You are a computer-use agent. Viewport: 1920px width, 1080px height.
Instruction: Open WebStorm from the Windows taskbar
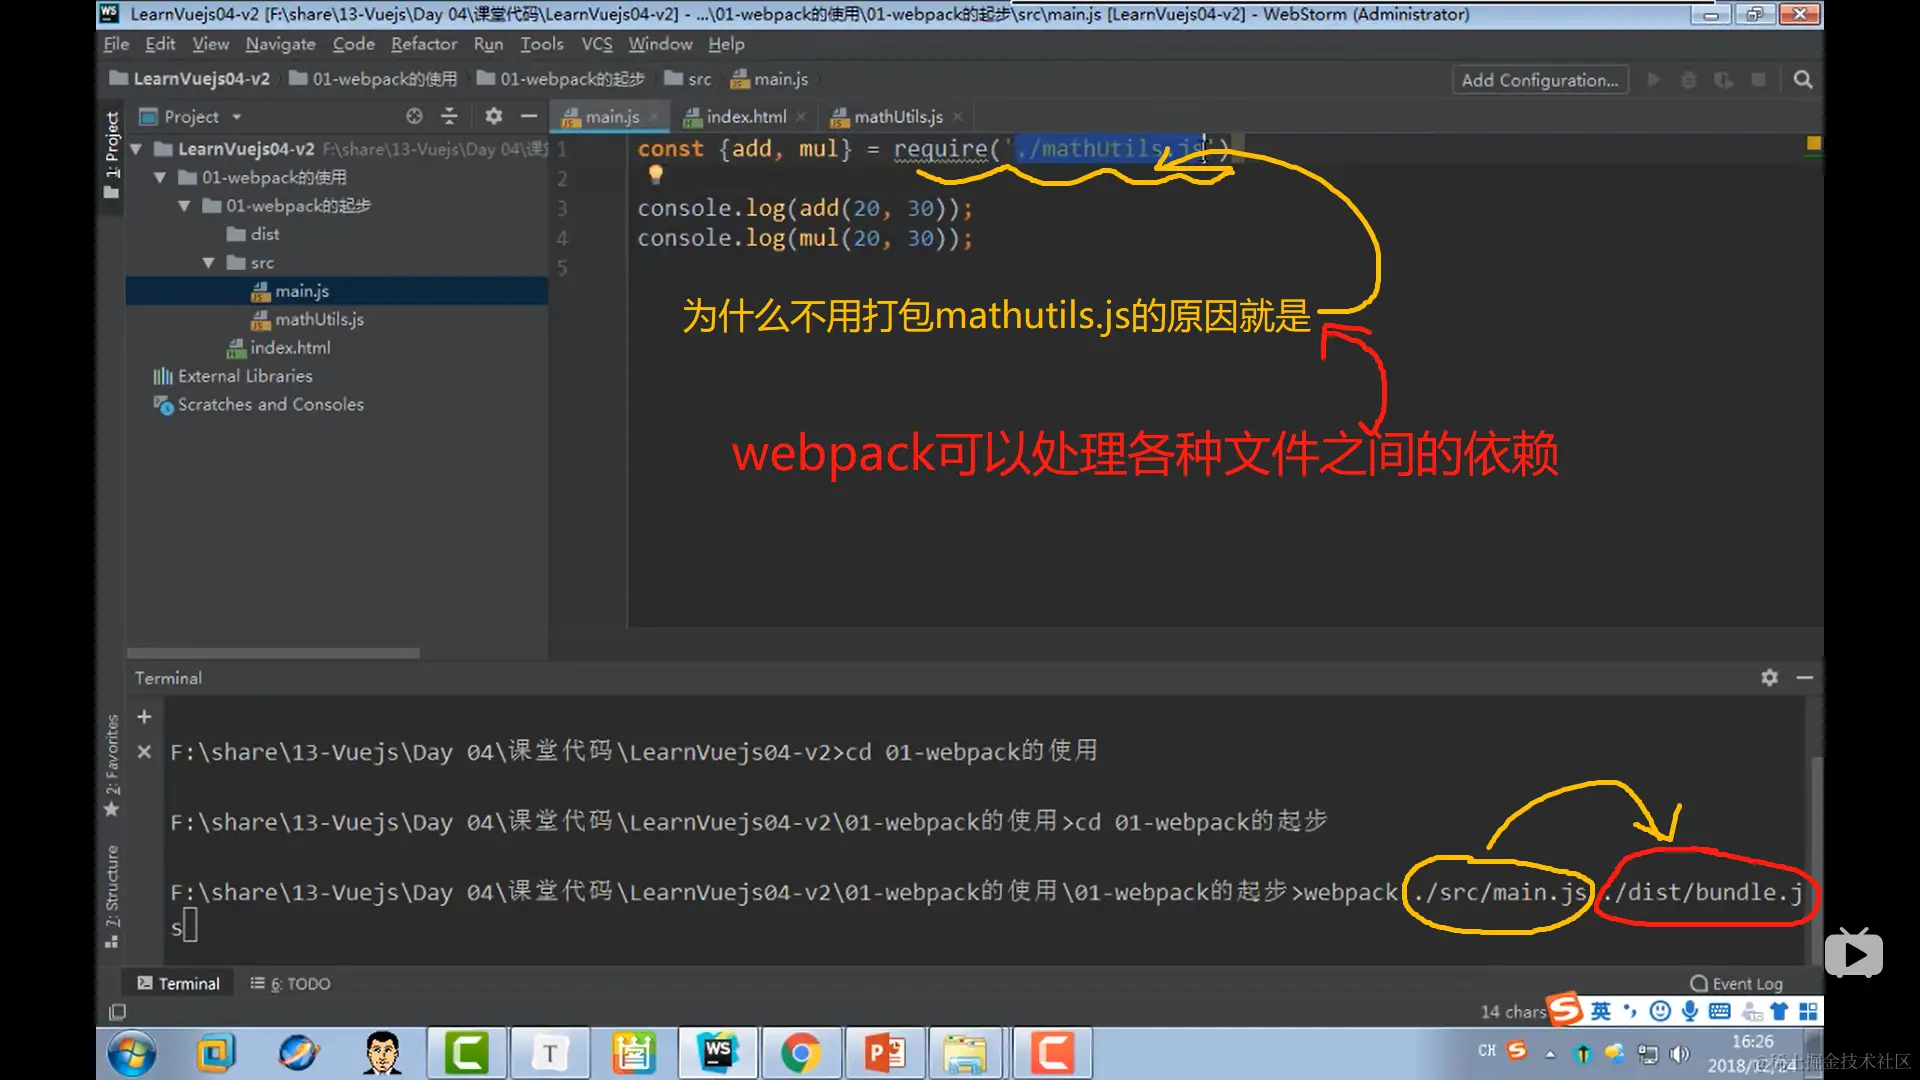(x=718, y=1052)
